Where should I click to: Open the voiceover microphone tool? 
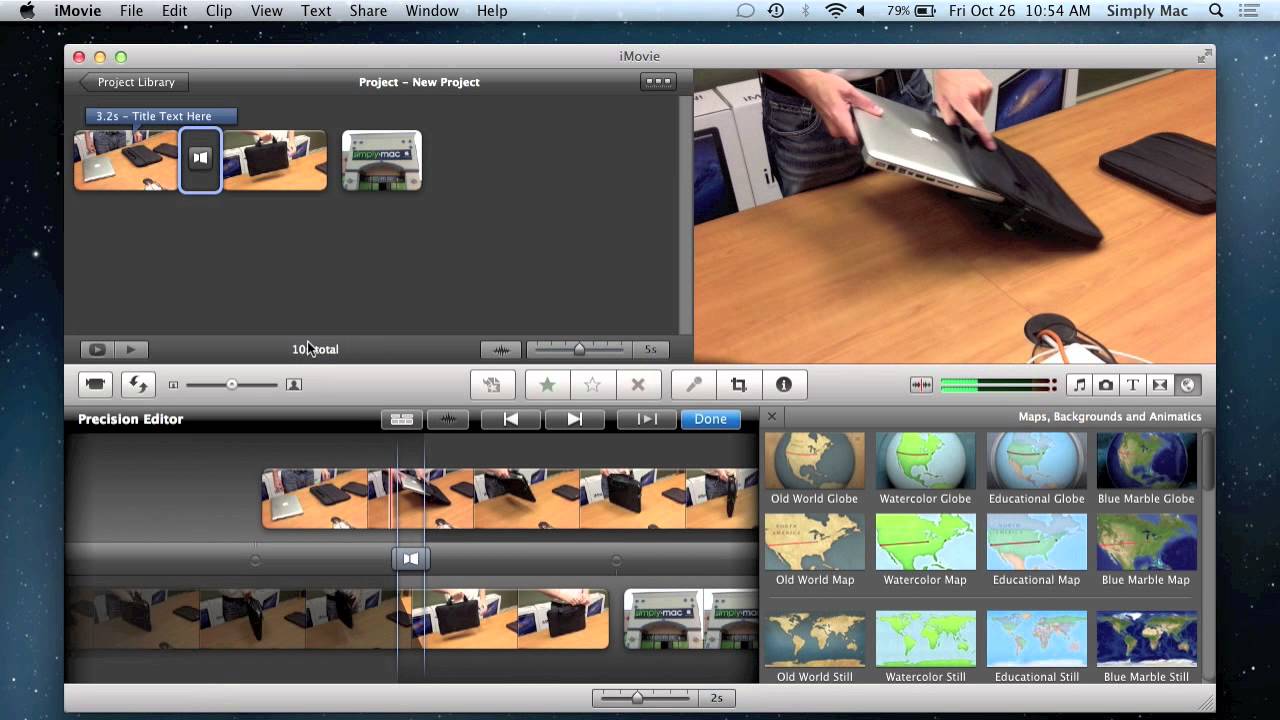pyautogui.click(x=693, y=384)
